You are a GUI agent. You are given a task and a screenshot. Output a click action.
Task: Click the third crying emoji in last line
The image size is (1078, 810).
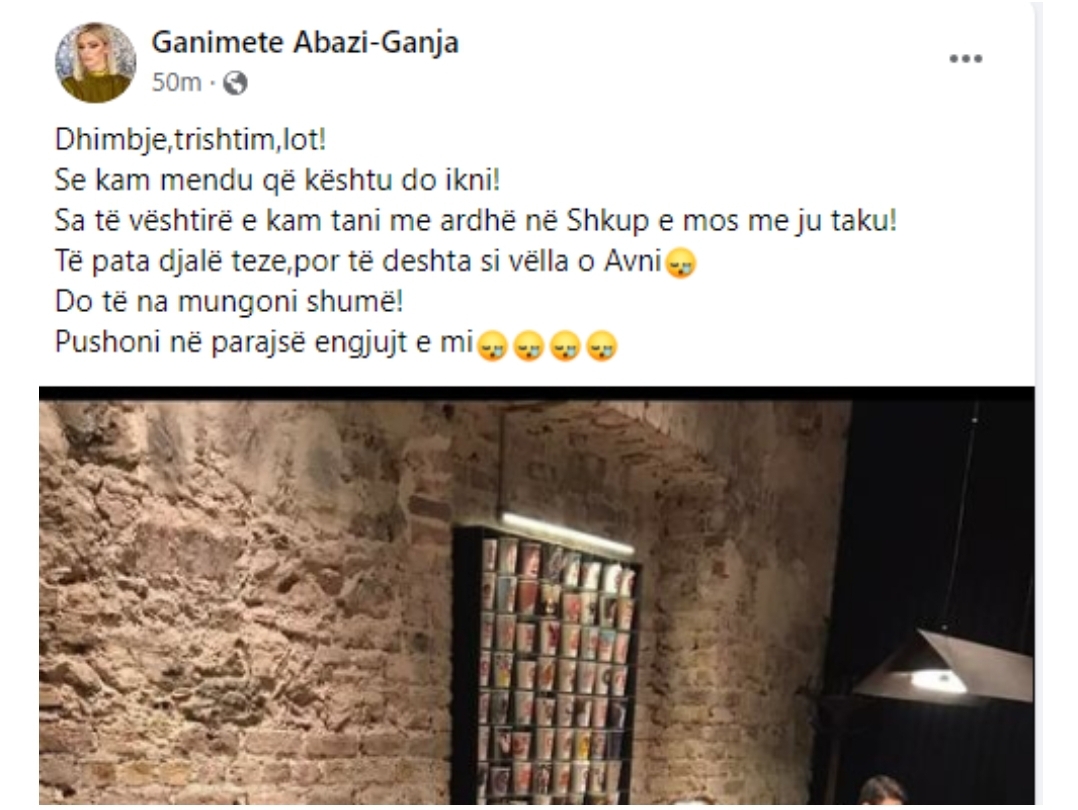click(565, 346)
